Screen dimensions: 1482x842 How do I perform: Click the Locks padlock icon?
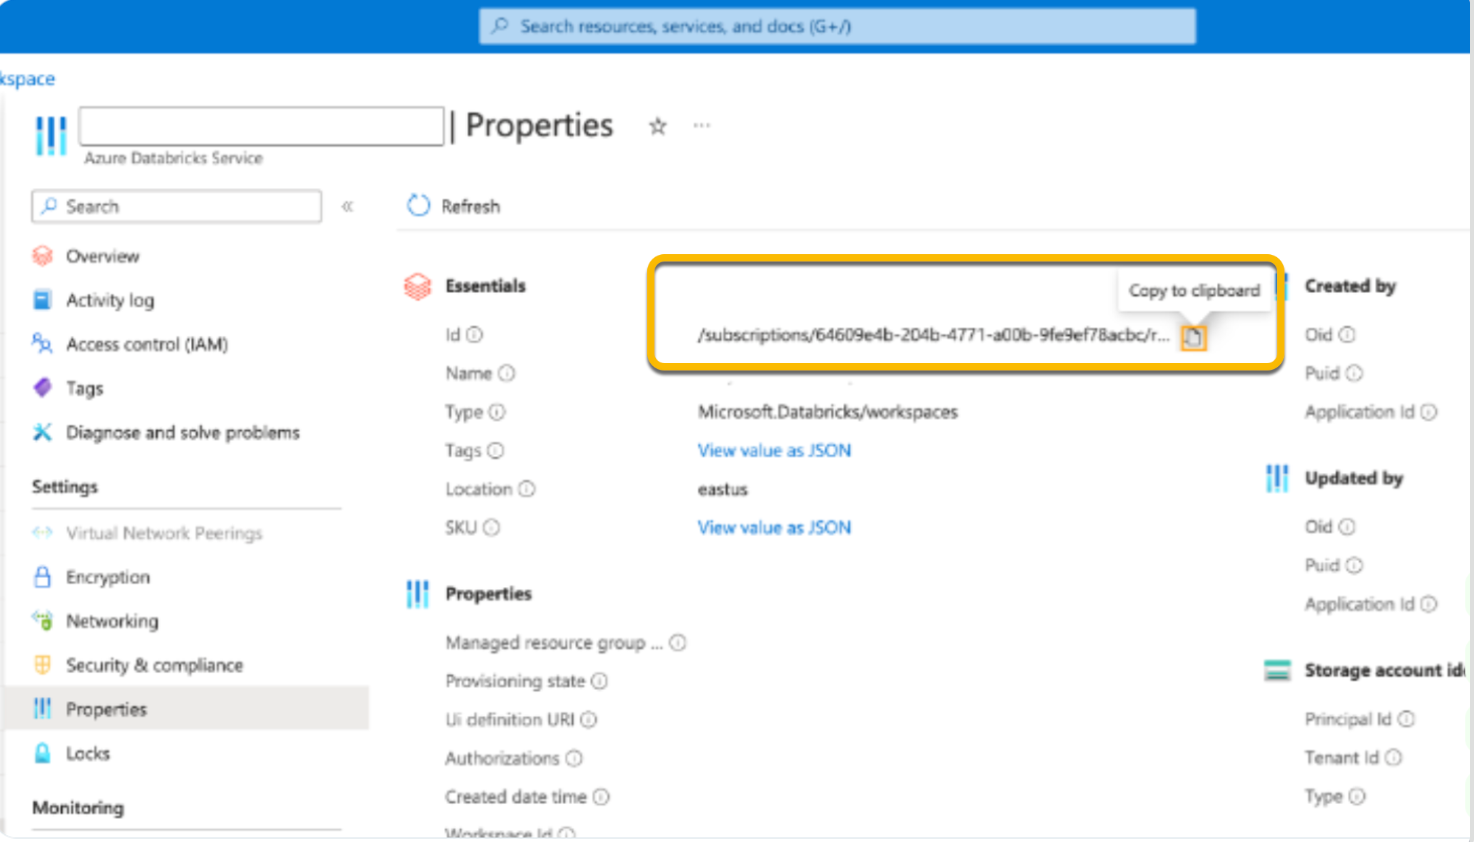[42, 753]
